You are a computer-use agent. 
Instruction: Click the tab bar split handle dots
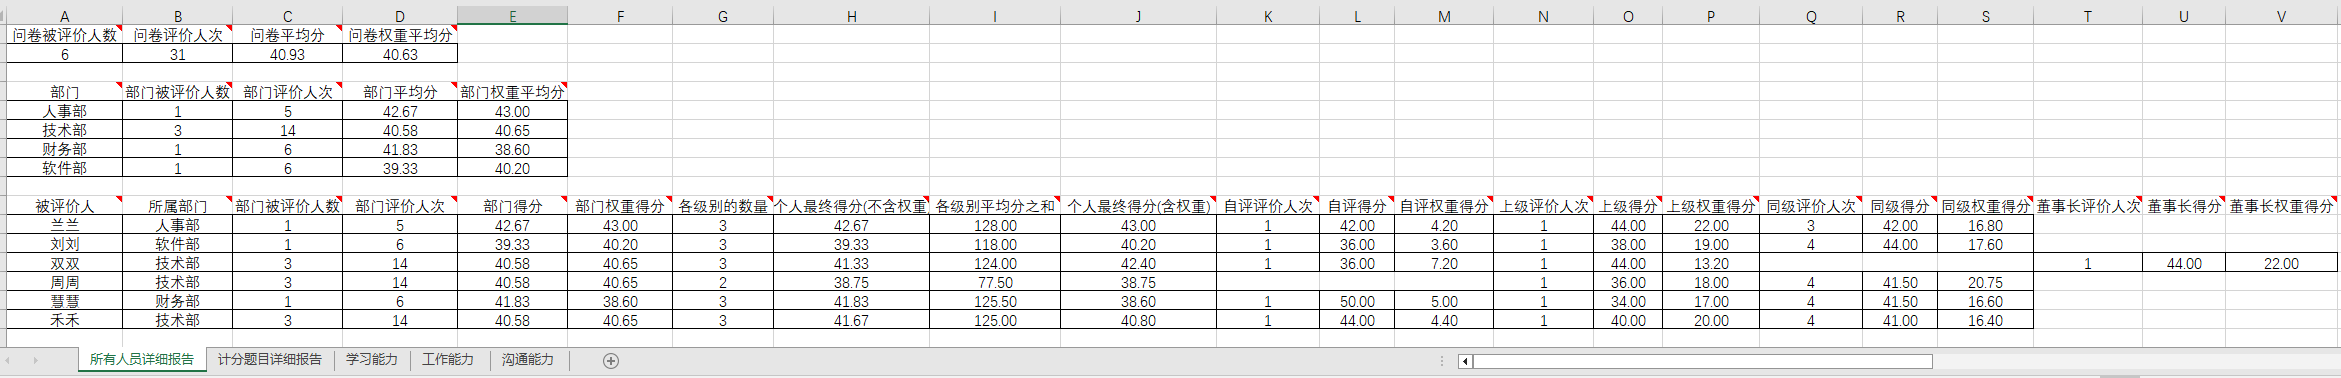click(x=1442, y=361)
